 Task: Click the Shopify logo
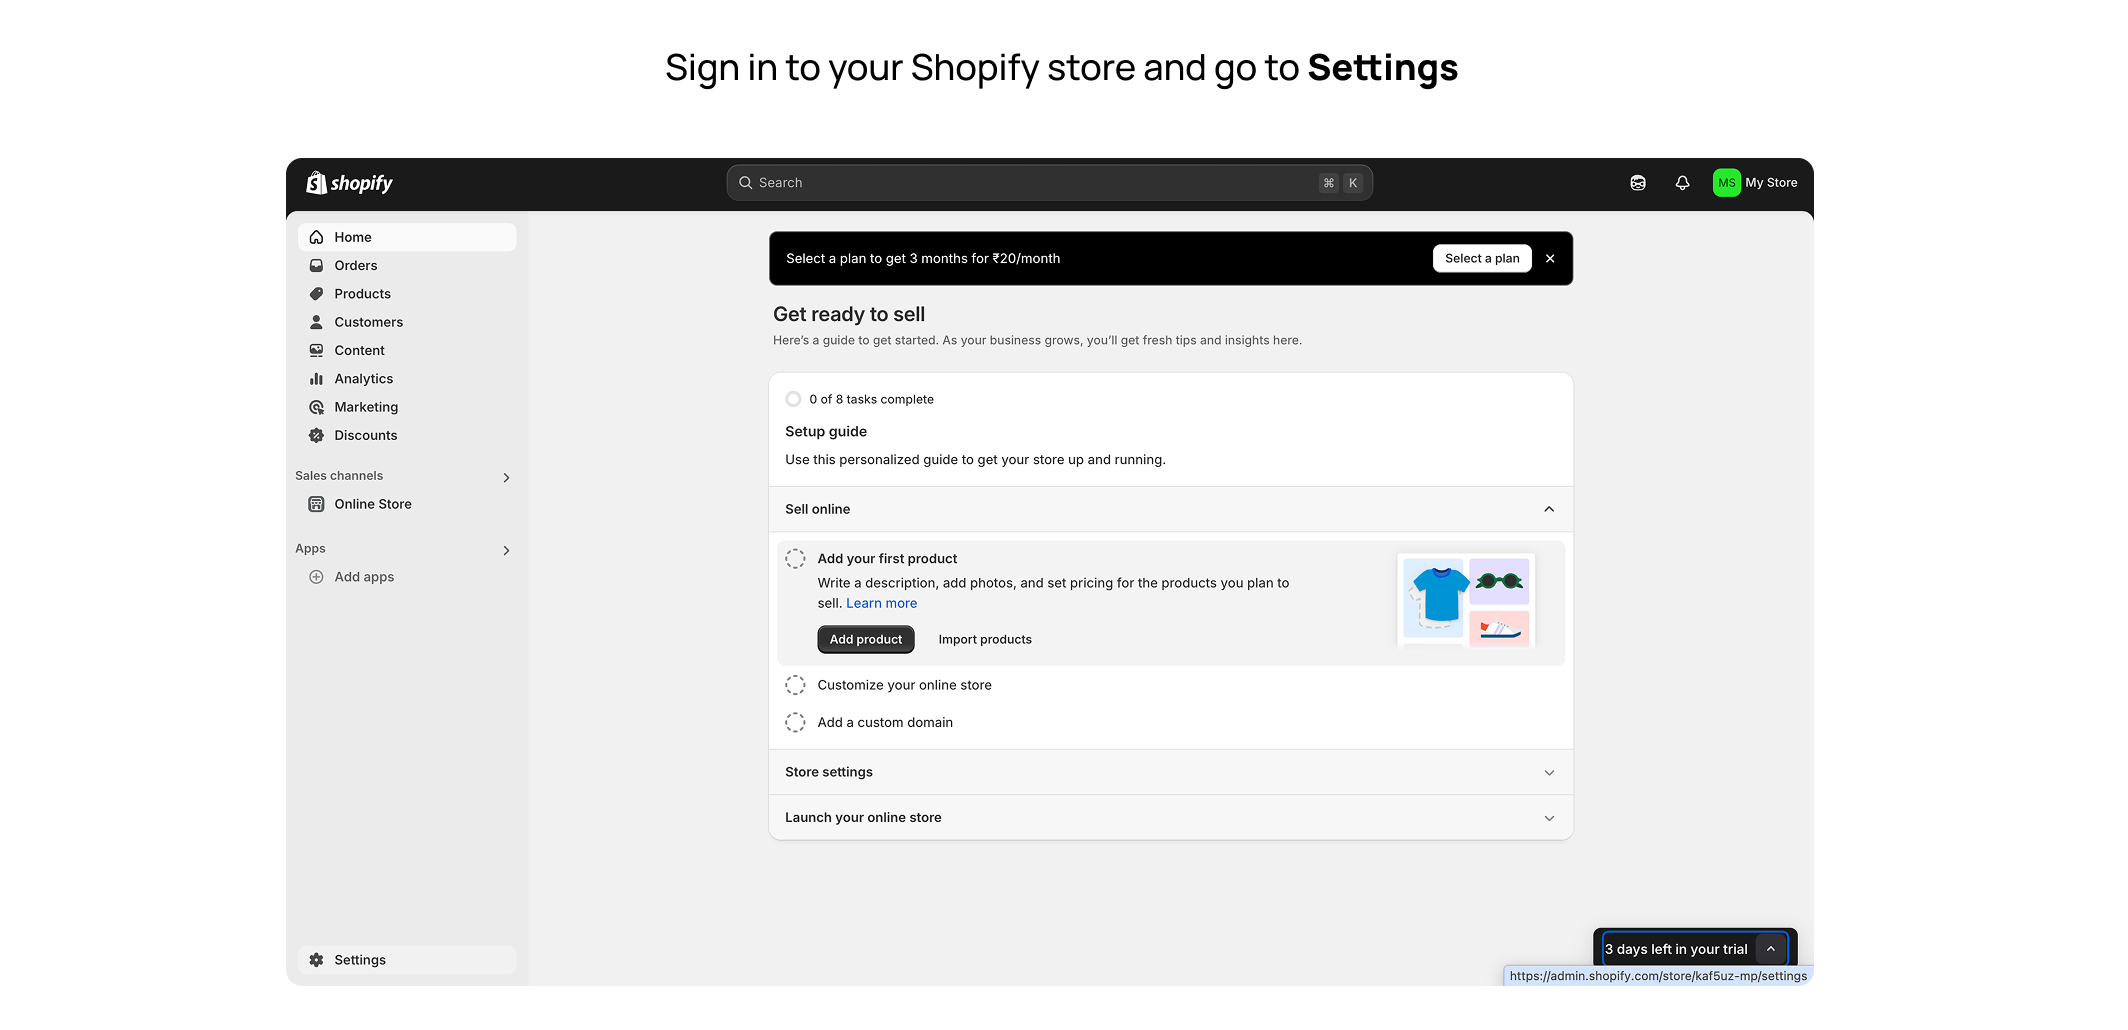point(349,183)
